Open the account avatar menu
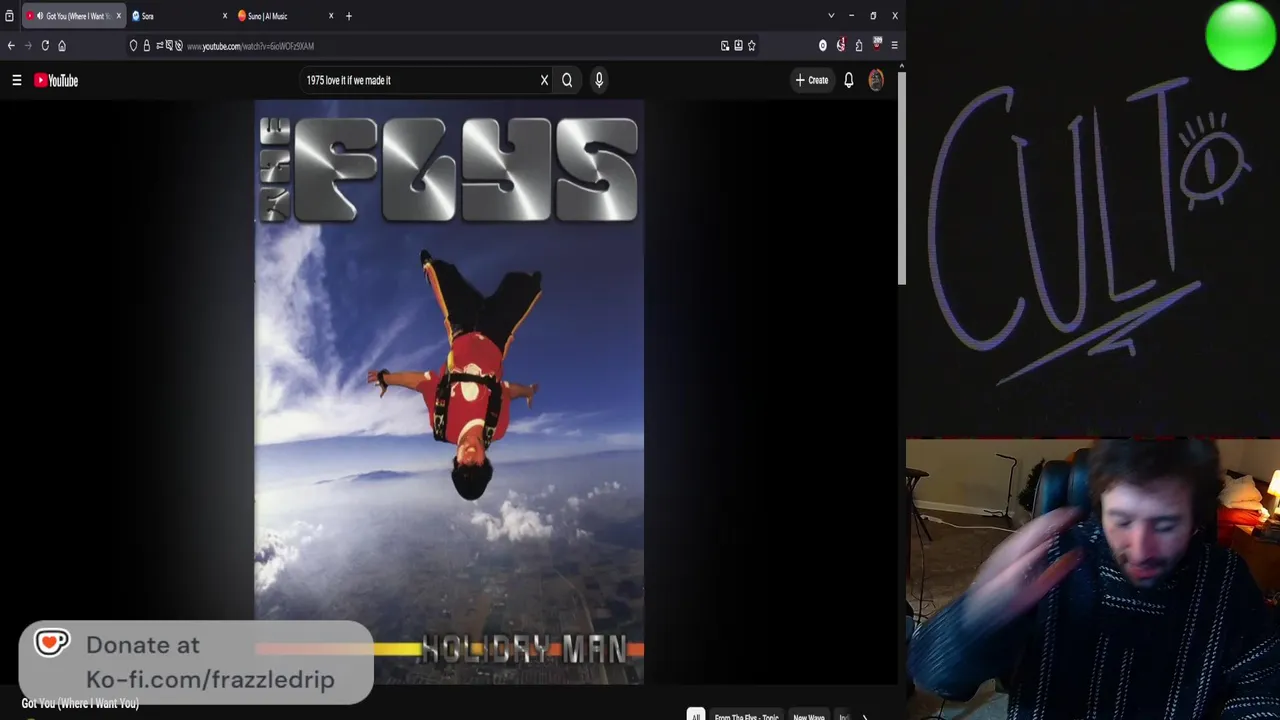 (876, 80)
